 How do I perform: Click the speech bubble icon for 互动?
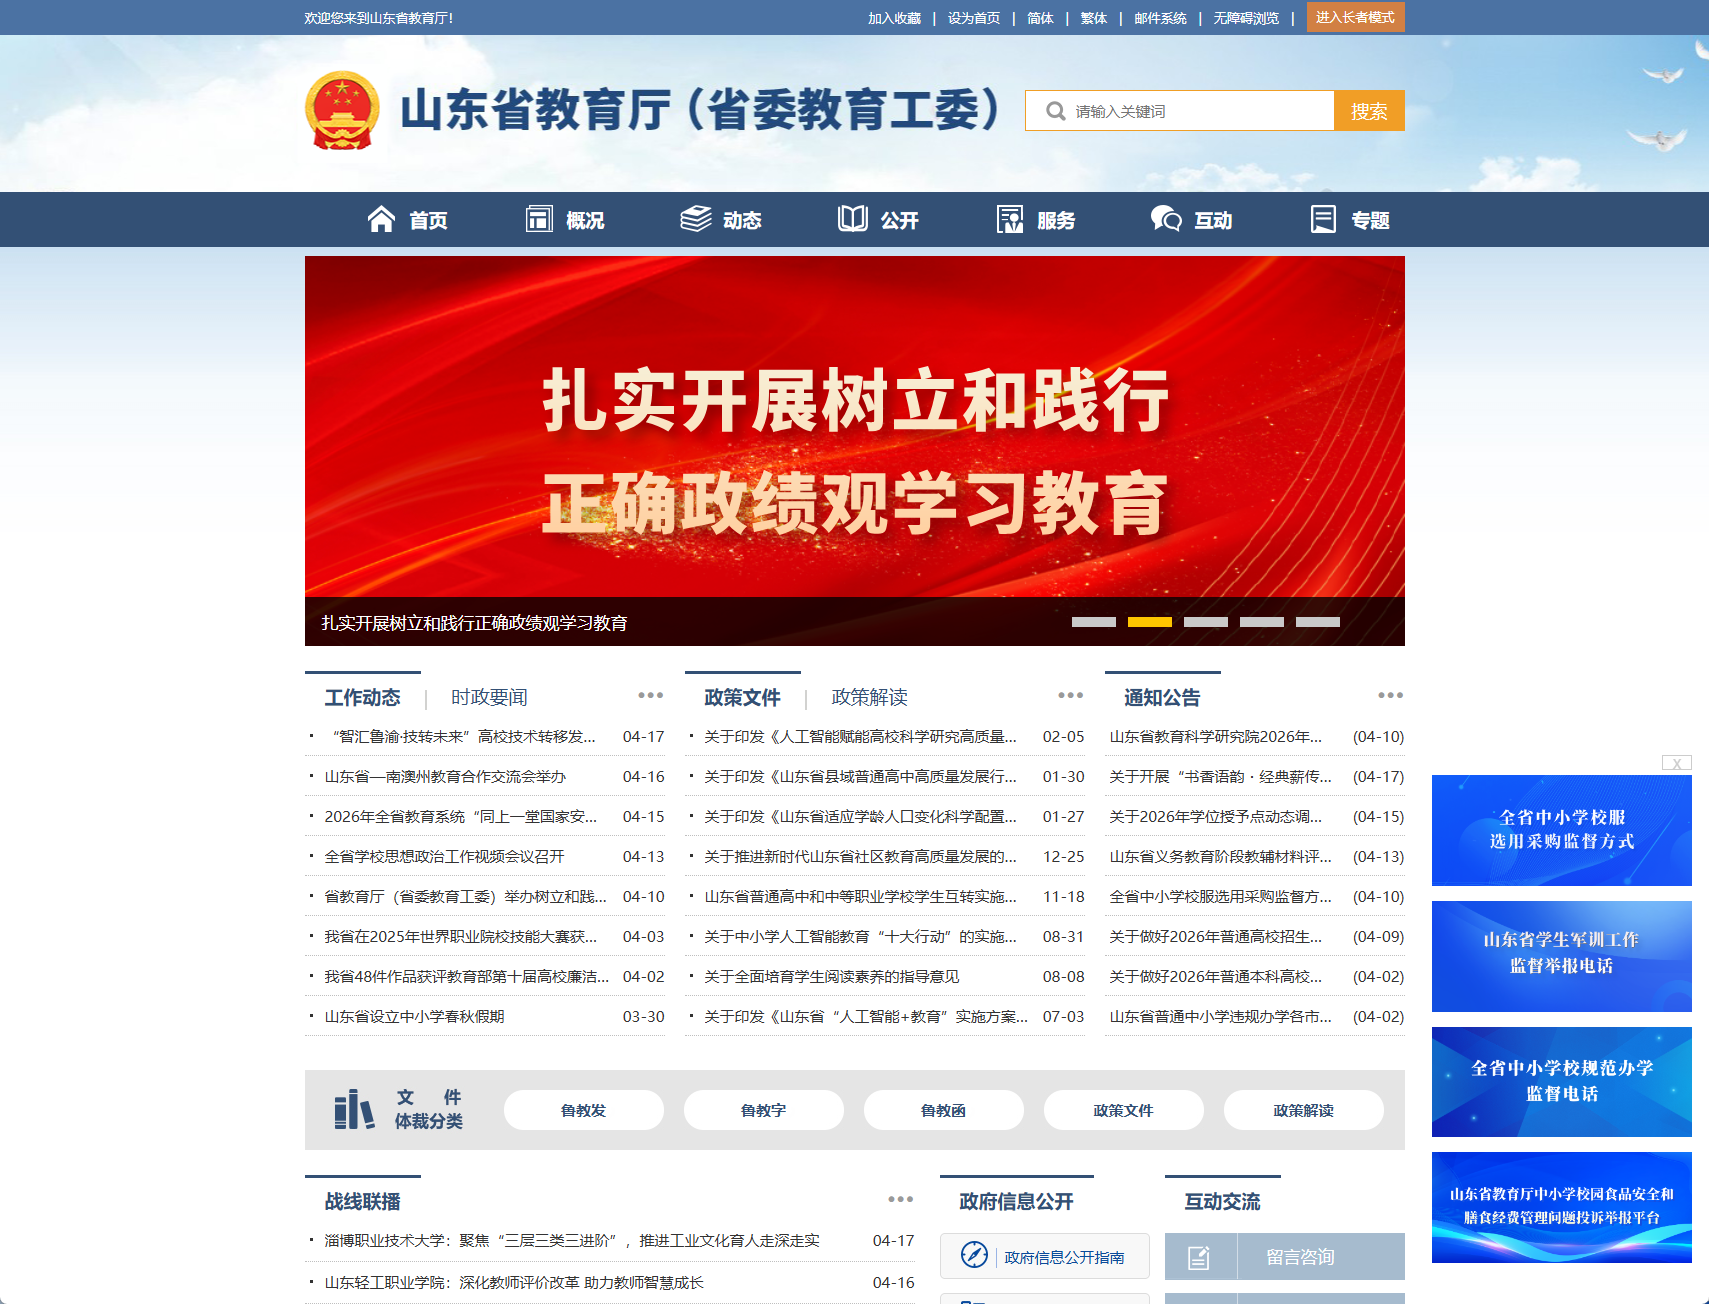1163,218
